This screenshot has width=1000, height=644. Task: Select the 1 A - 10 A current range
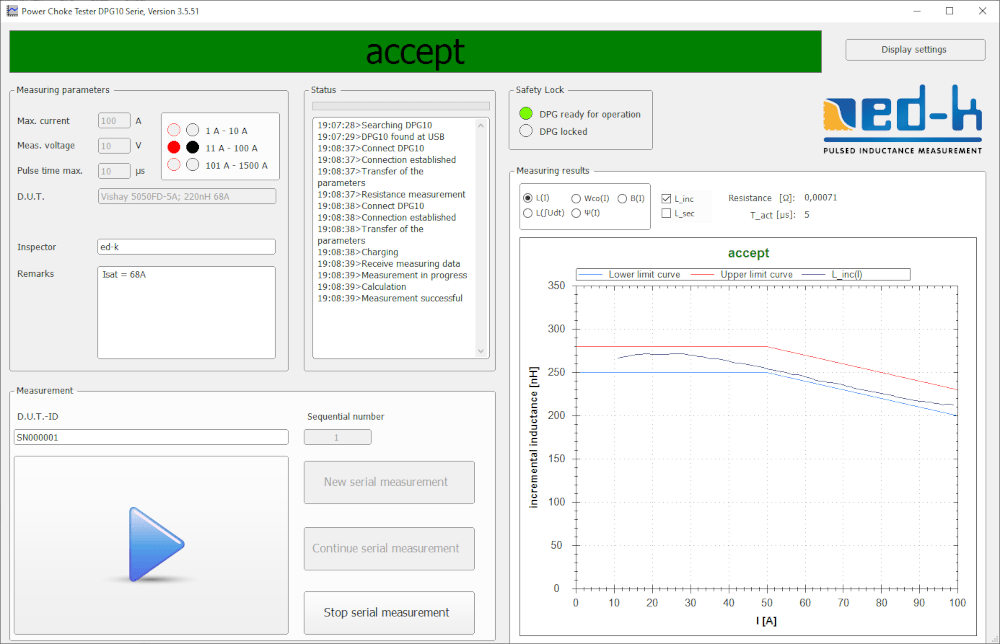point(192,130)
